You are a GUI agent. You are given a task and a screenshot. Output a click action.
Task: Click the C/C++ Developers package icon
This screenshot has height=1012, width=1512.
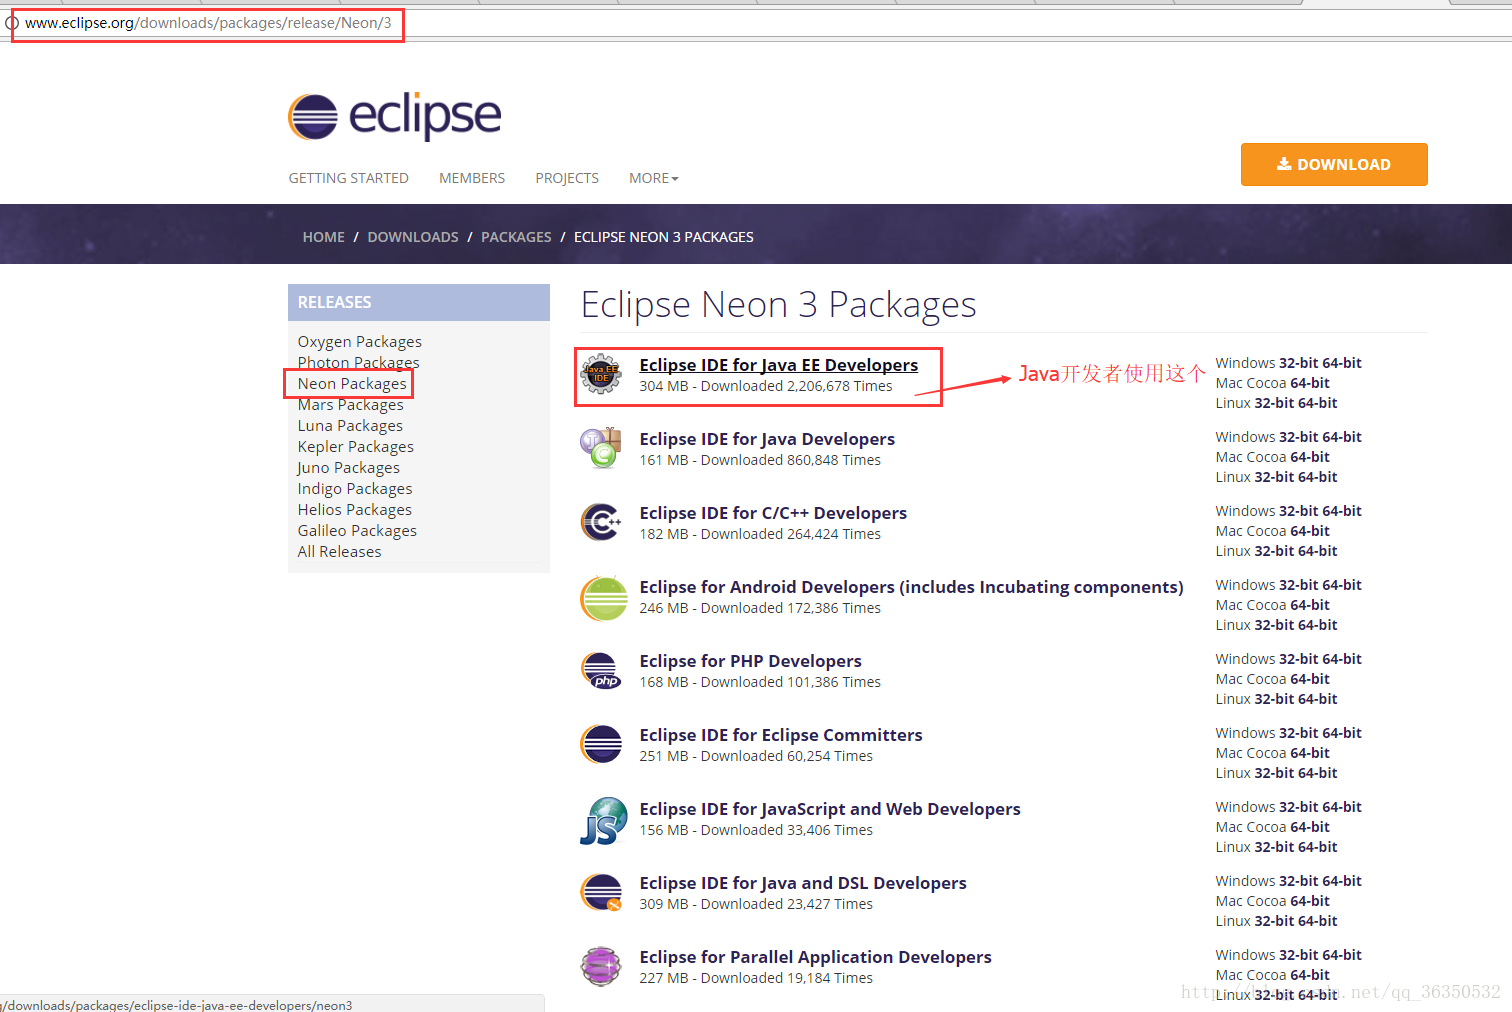click(601, 522)
